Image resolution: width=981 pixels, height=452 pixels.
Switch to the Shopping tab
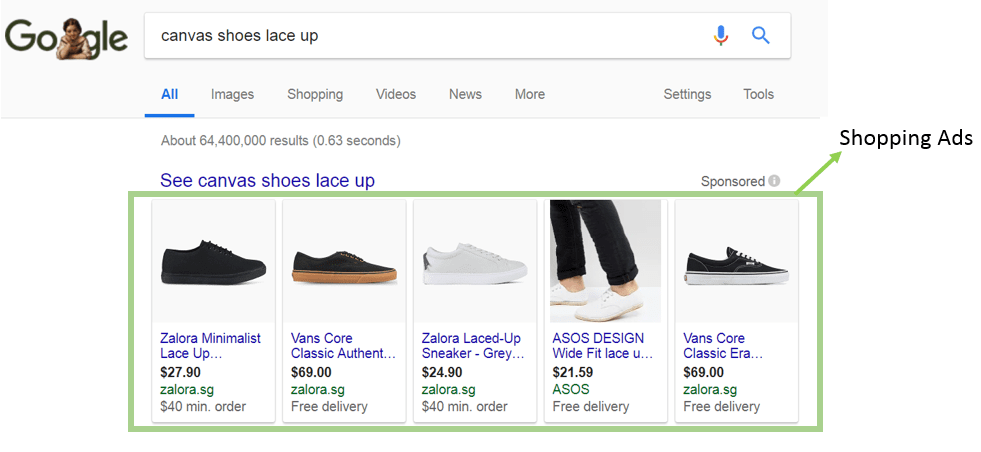pos(315,94)
